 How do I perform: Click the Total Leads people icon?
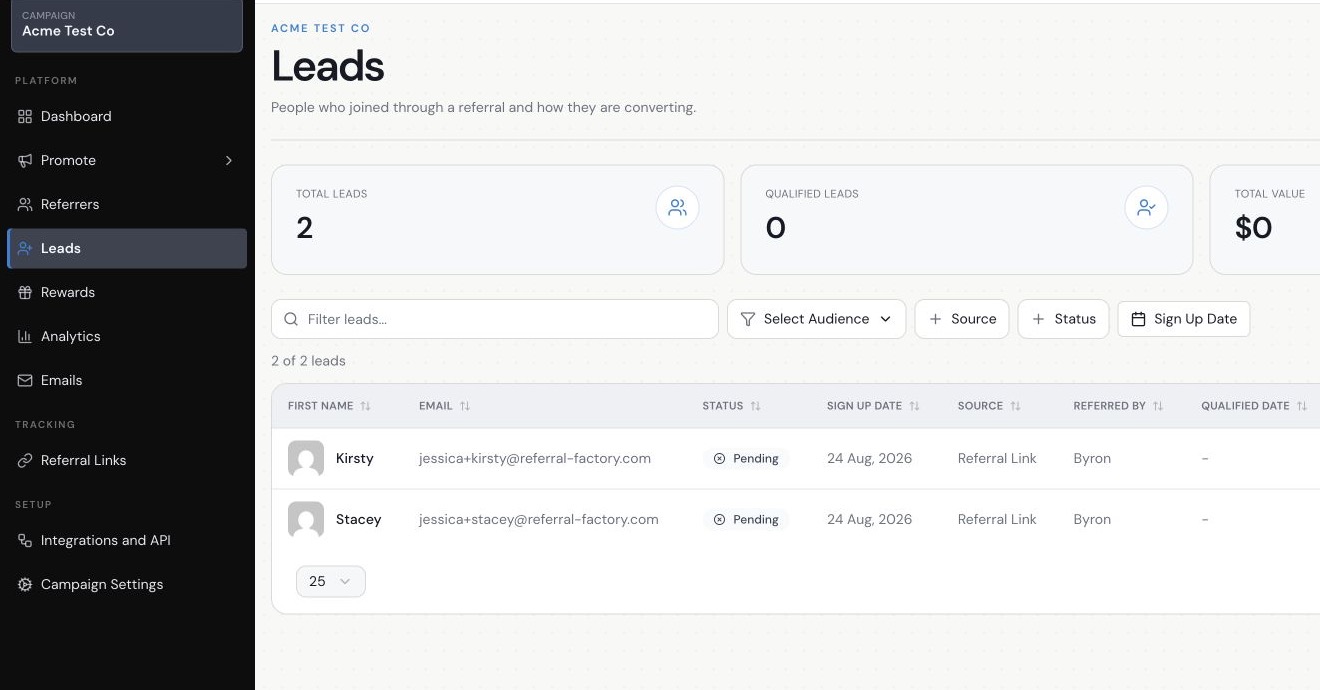coord(677,208)
